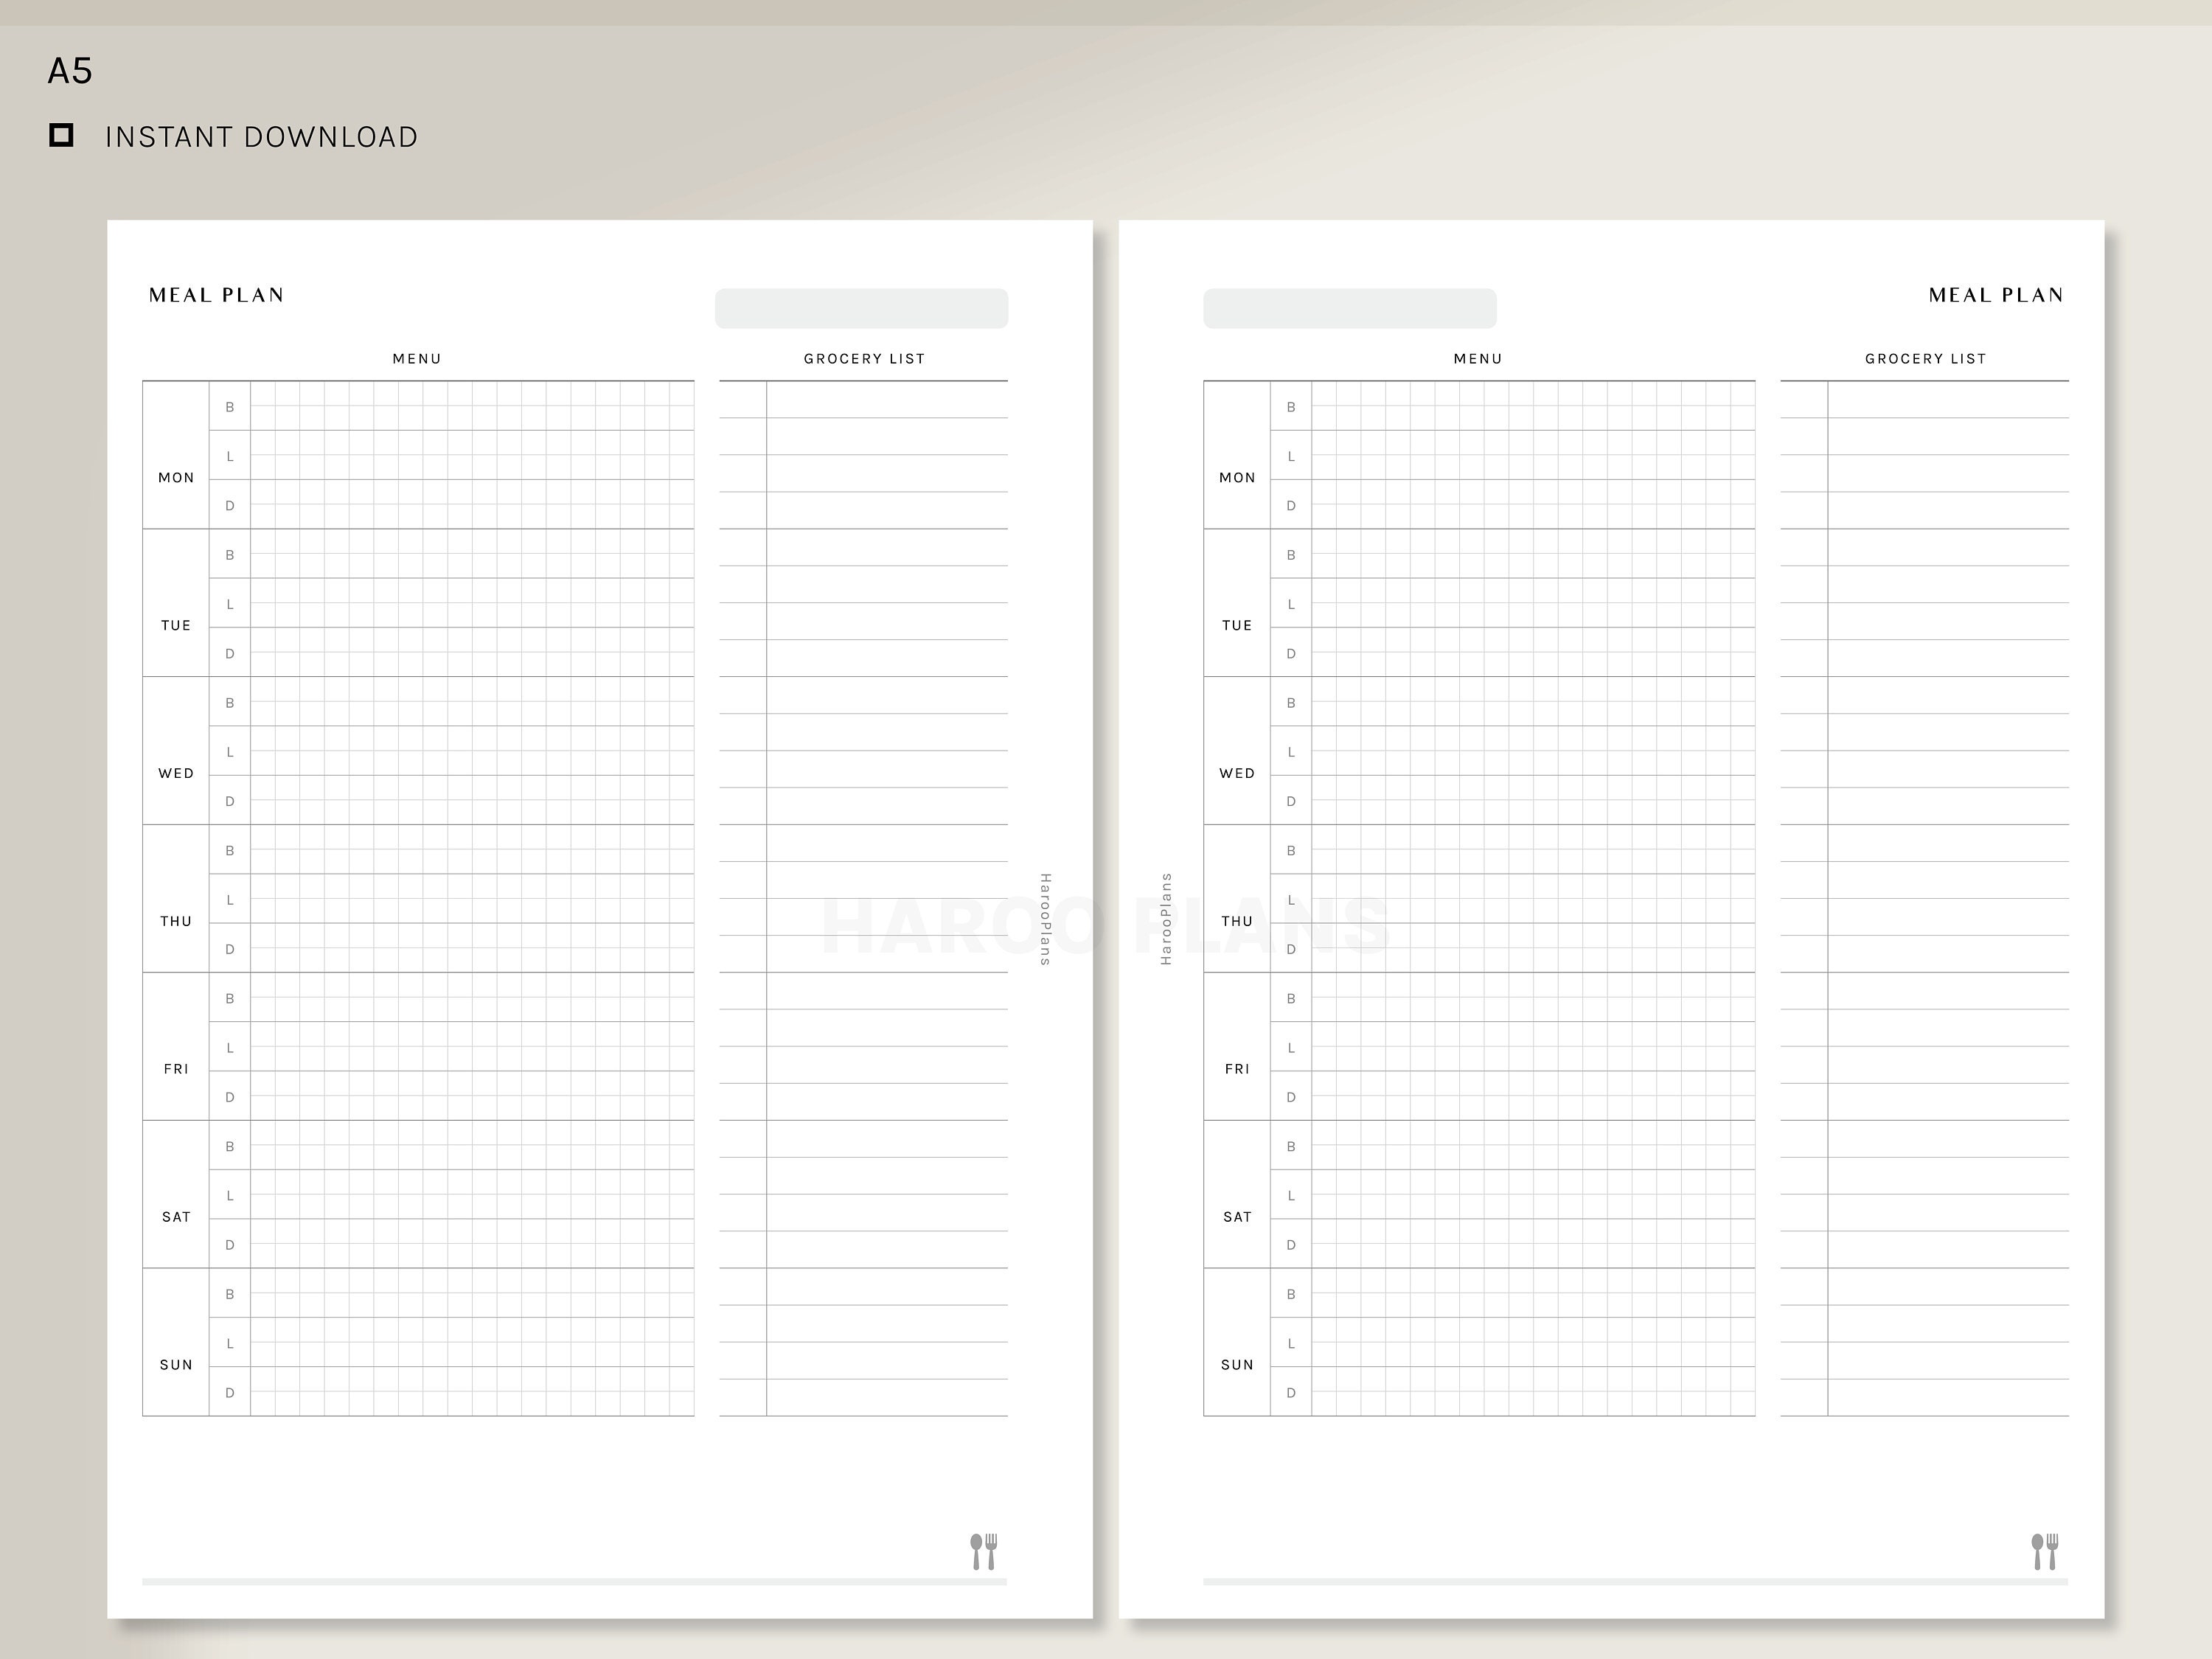Screen dimensions: 2212x1659
Task: Select SUN label on right page
Action: (x=1237, y=1365)
